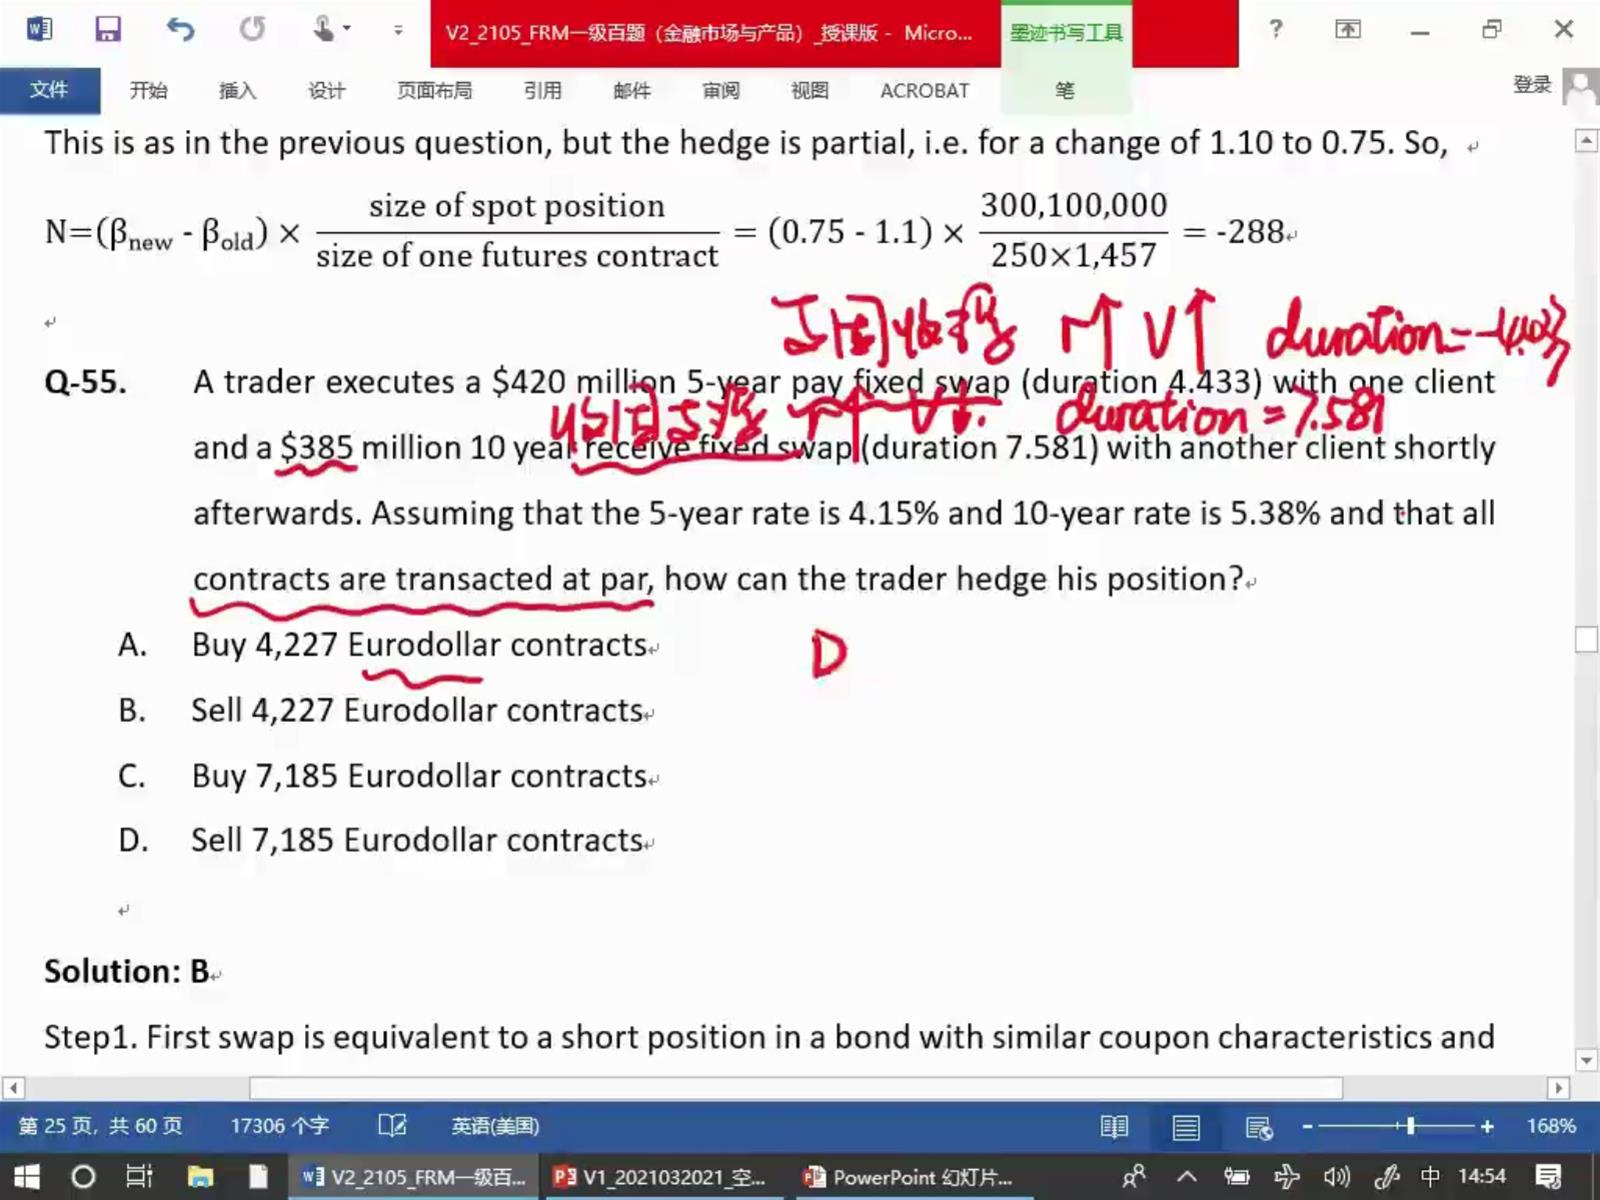Switch to the 审阅 (Review) tab
This screenshot has height=1200, width=1600.
721,90
